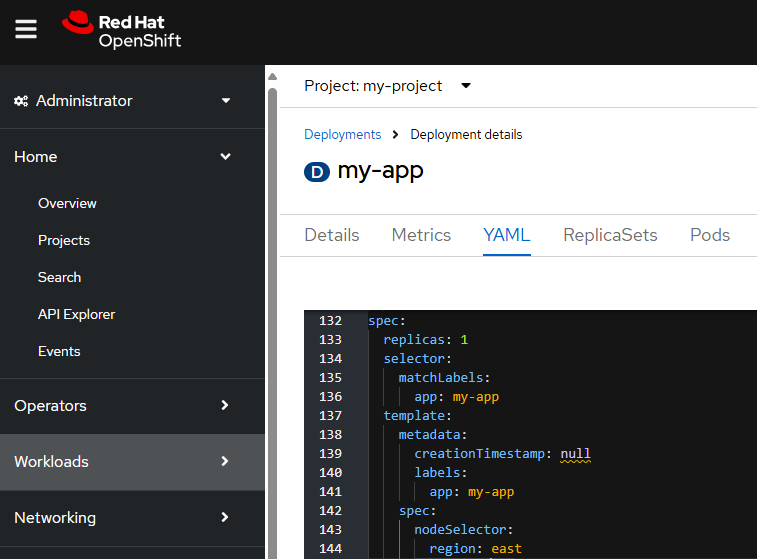Go to Overview in the sidebar
Image resolution: width=757 pixels, height=559 pixels.
[67, 203]
